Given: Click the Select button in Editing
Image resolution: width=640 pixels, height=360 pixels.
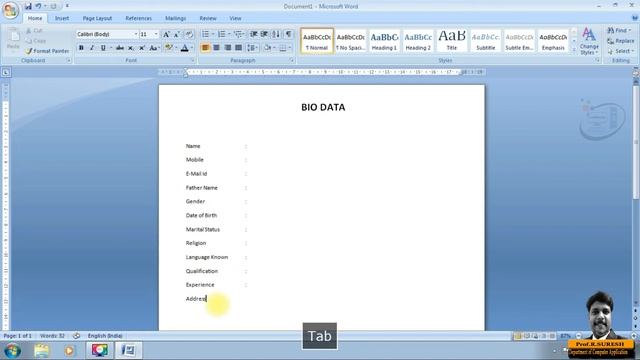Looking at the screenshot, I should [621, 51].
